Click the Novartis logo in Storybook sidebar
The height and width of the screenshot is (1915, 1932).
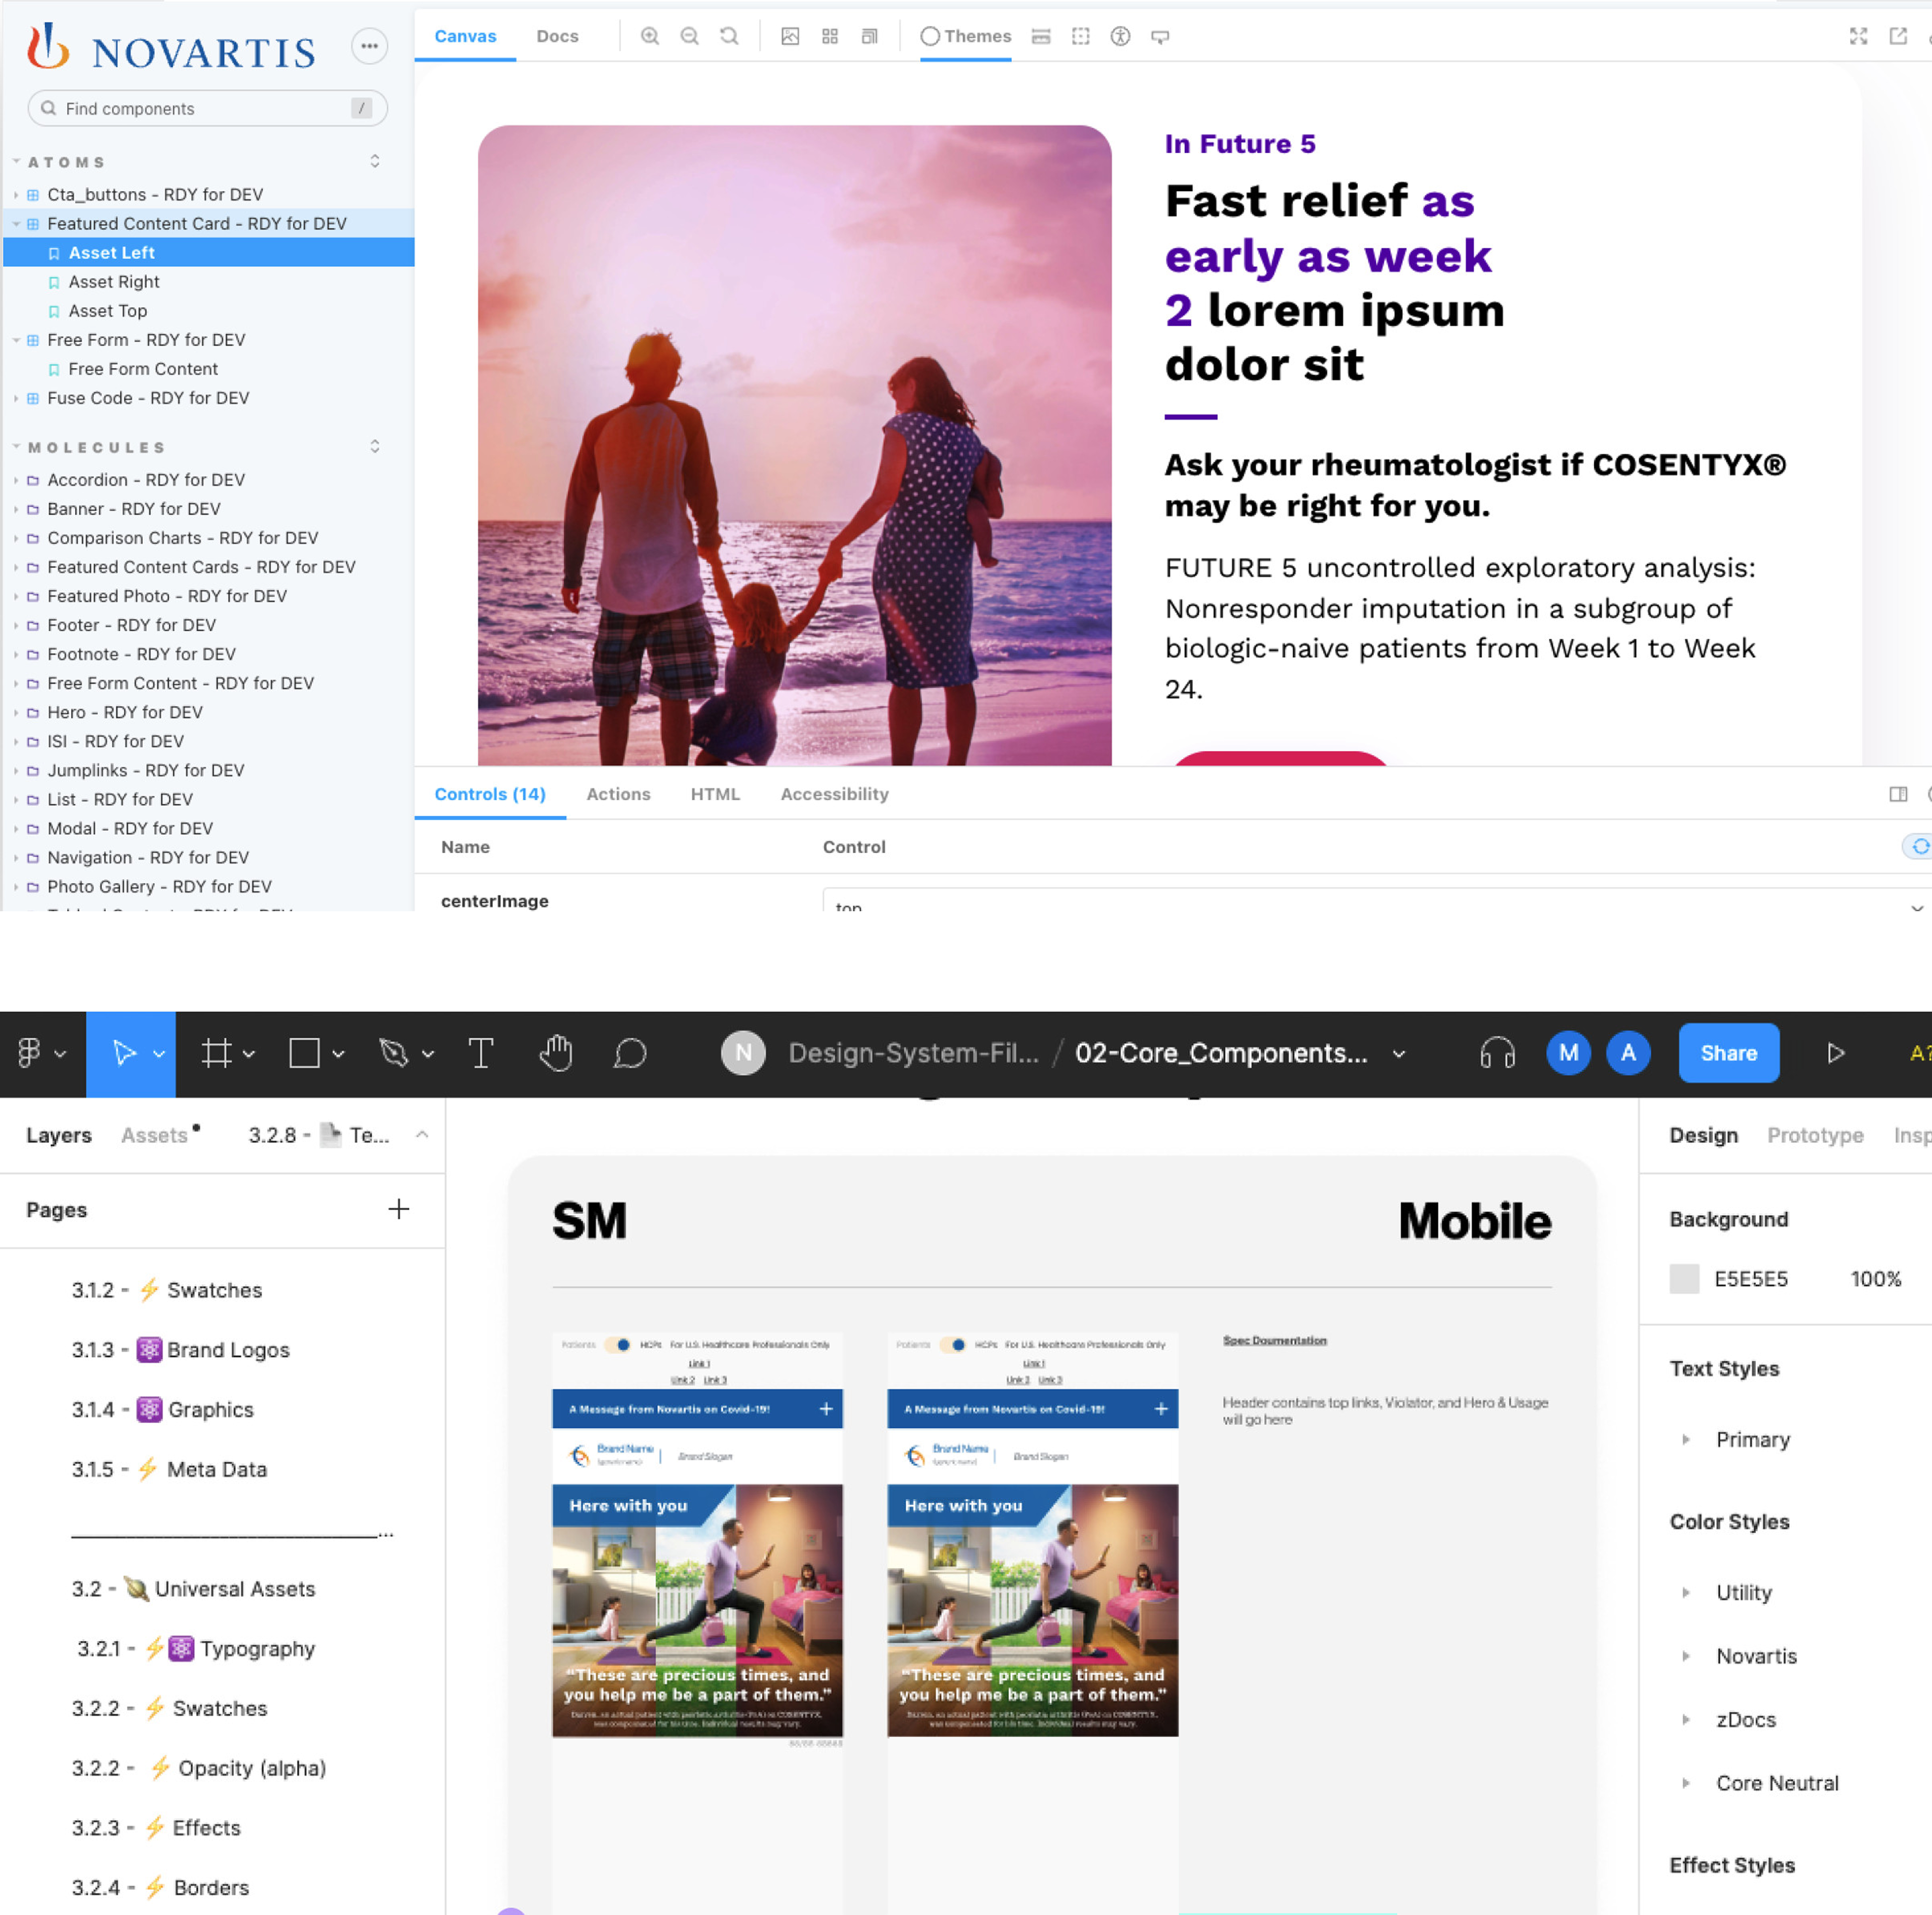[170, 47]
